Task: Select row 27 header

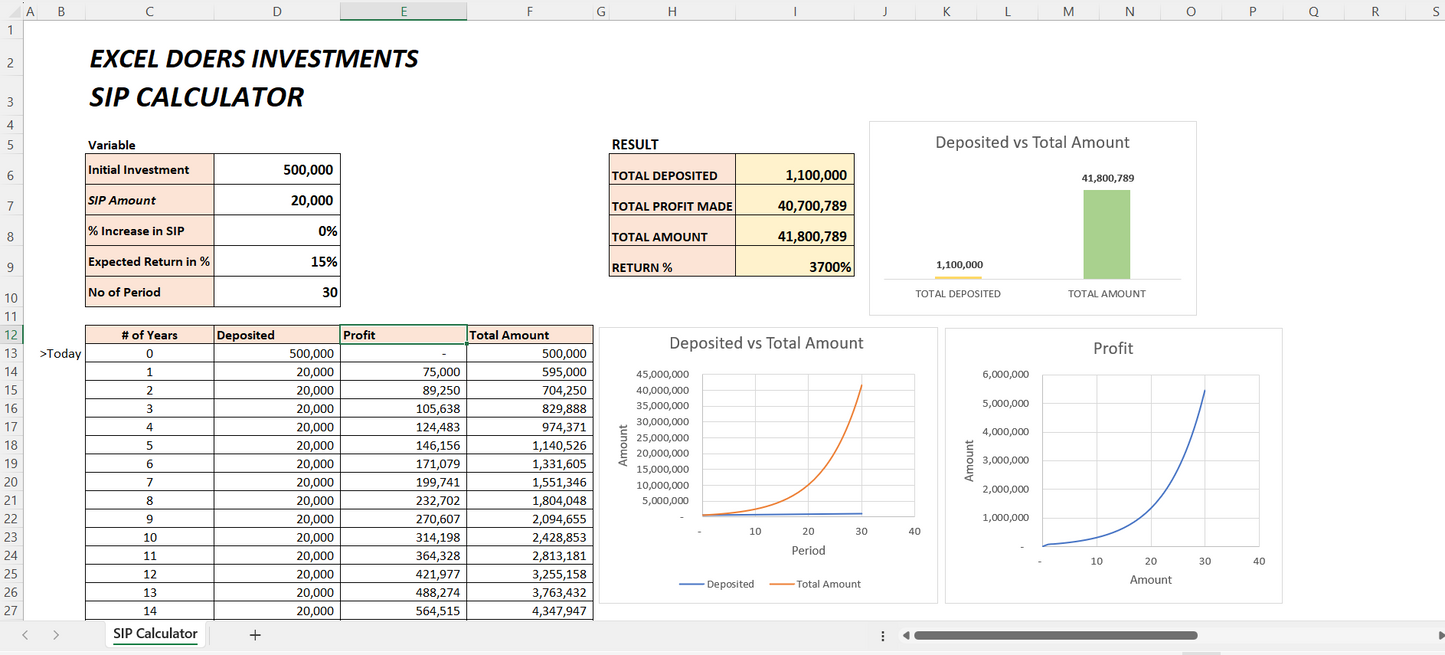Action: pos(10,610)
